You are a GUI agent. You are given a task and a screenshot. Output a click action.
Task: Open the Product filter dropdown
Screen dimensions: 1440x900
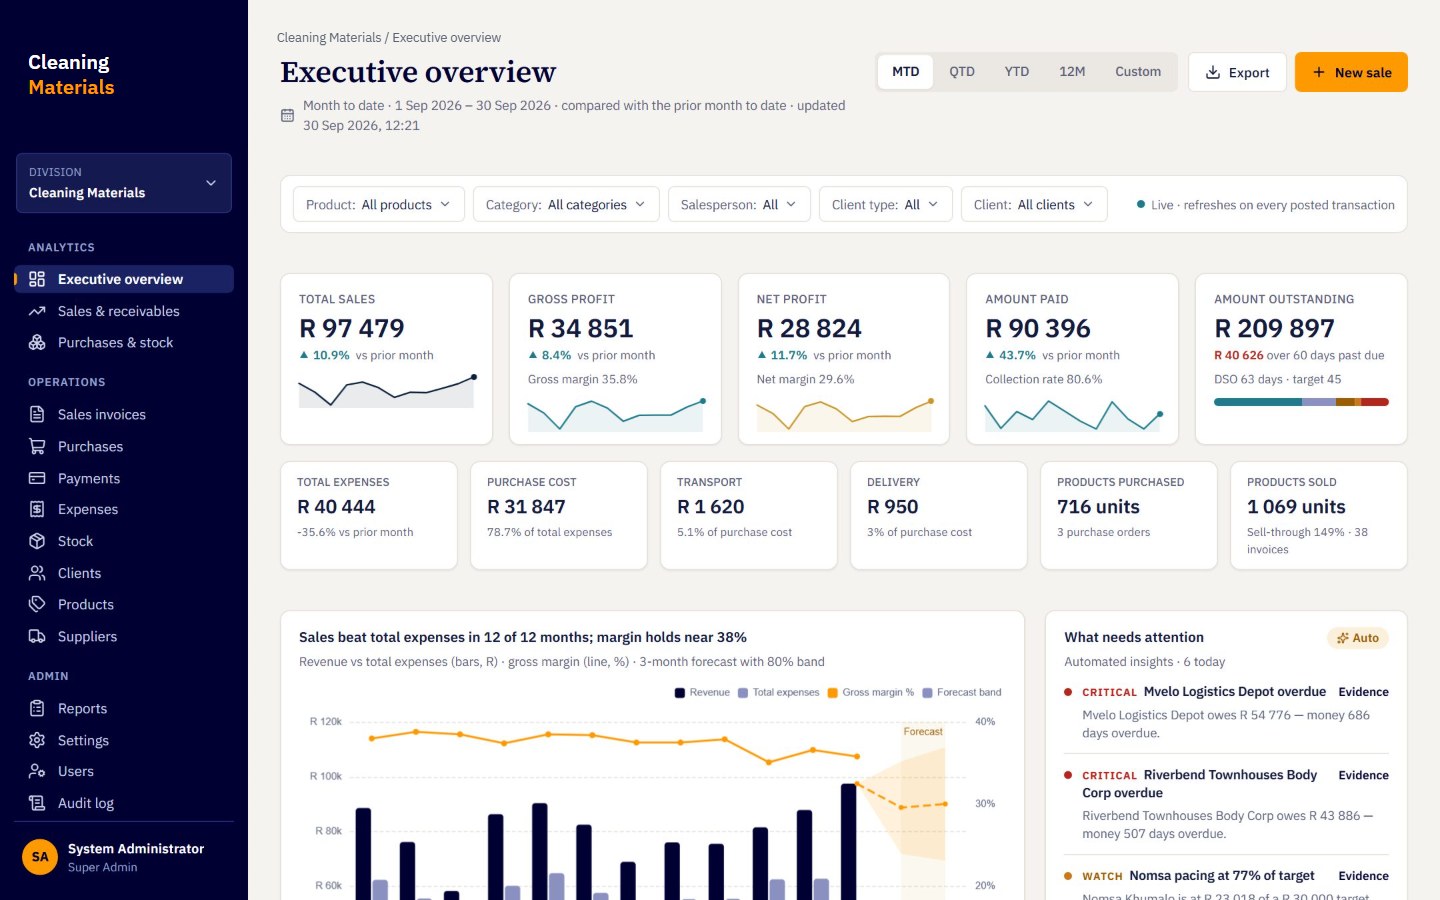[378, 204]
